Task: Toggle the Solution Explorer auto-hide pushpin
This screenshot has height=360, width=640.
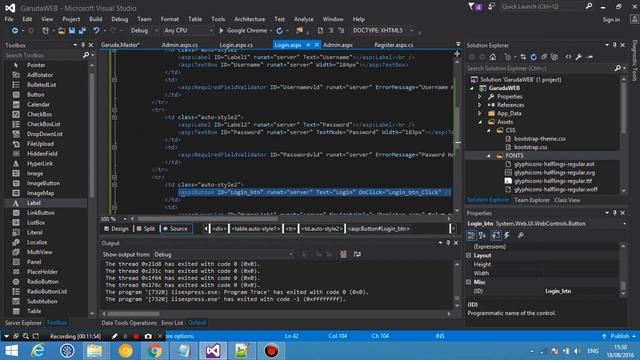Action: point(615,45)
